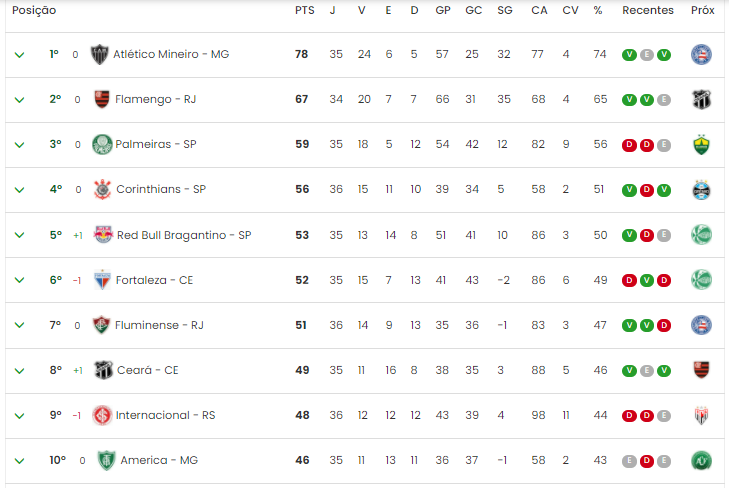
Task: Click Ceará's next opponent Flamengo crest
Action: [701, 370]
